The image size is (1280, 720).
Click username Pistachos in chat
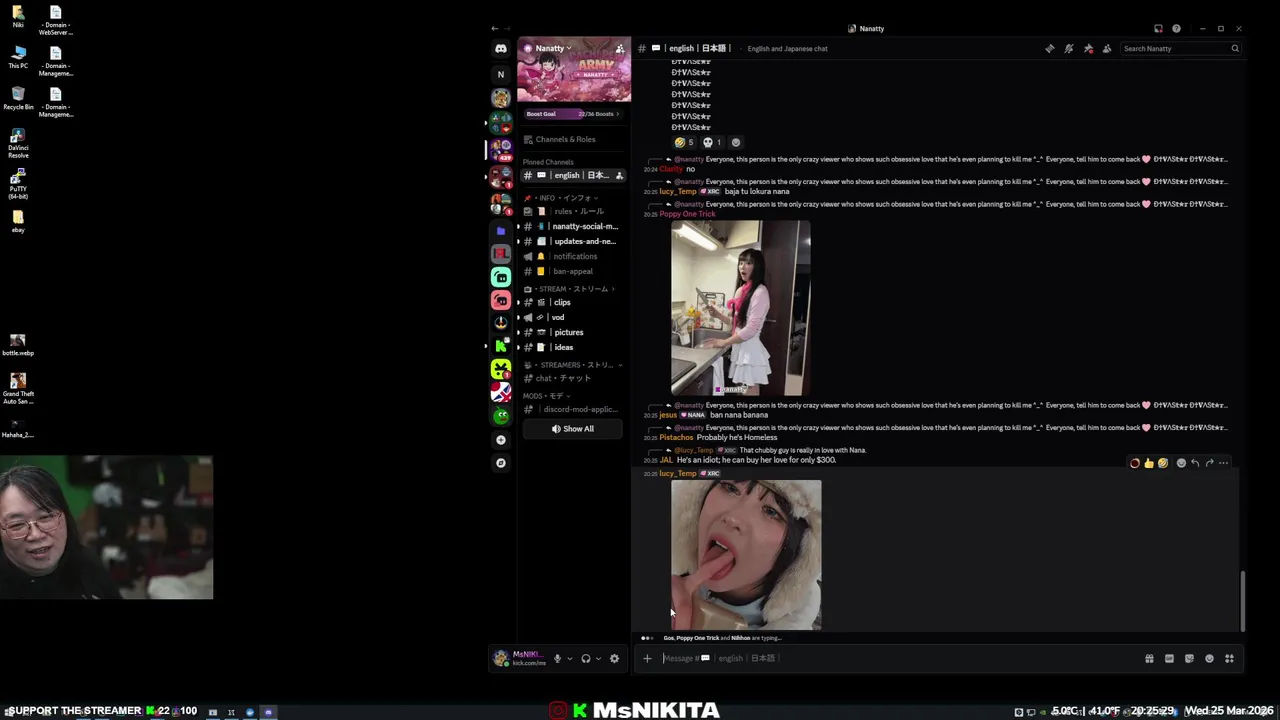click(676, 437)
